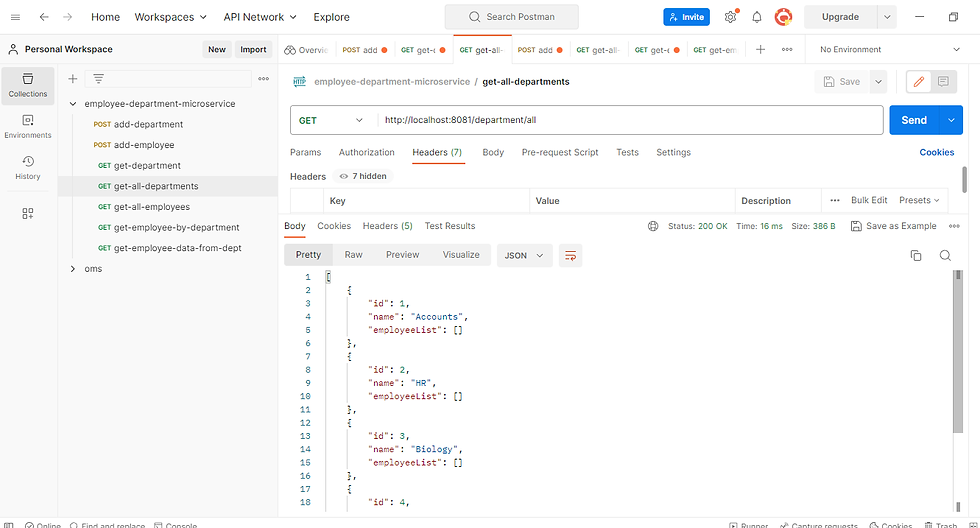The image size is (980, 528).
Task: Open the configure workspace sidebar icon
Action: pyautogui.click(x=28, y=214)
